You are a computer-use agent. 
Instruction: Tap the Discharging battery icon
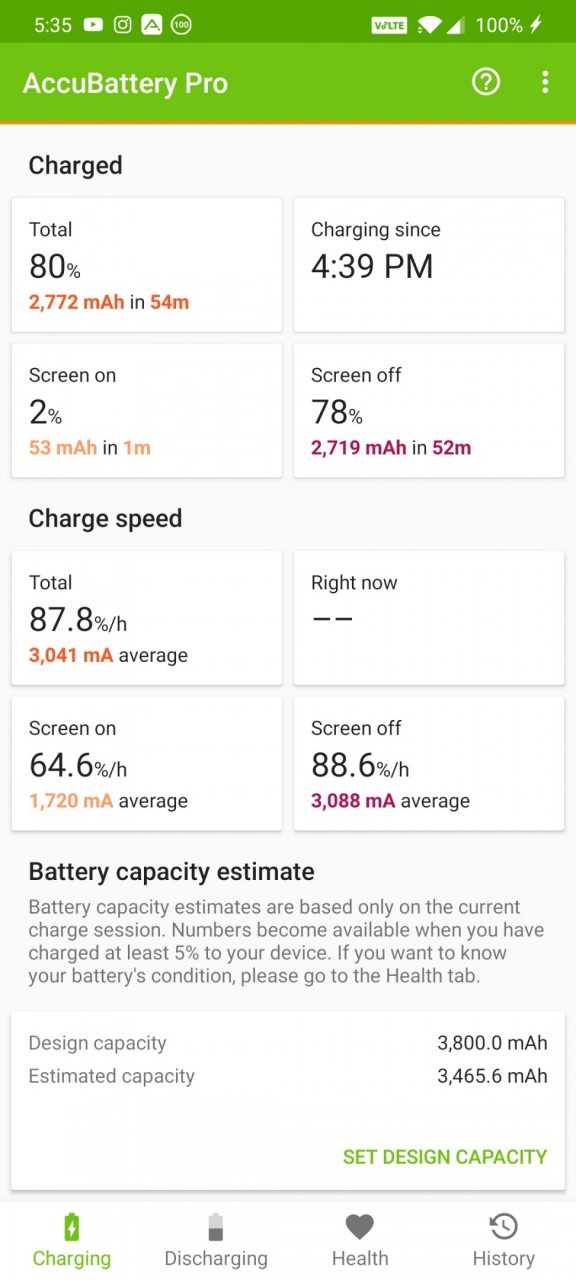(216, 1226)
